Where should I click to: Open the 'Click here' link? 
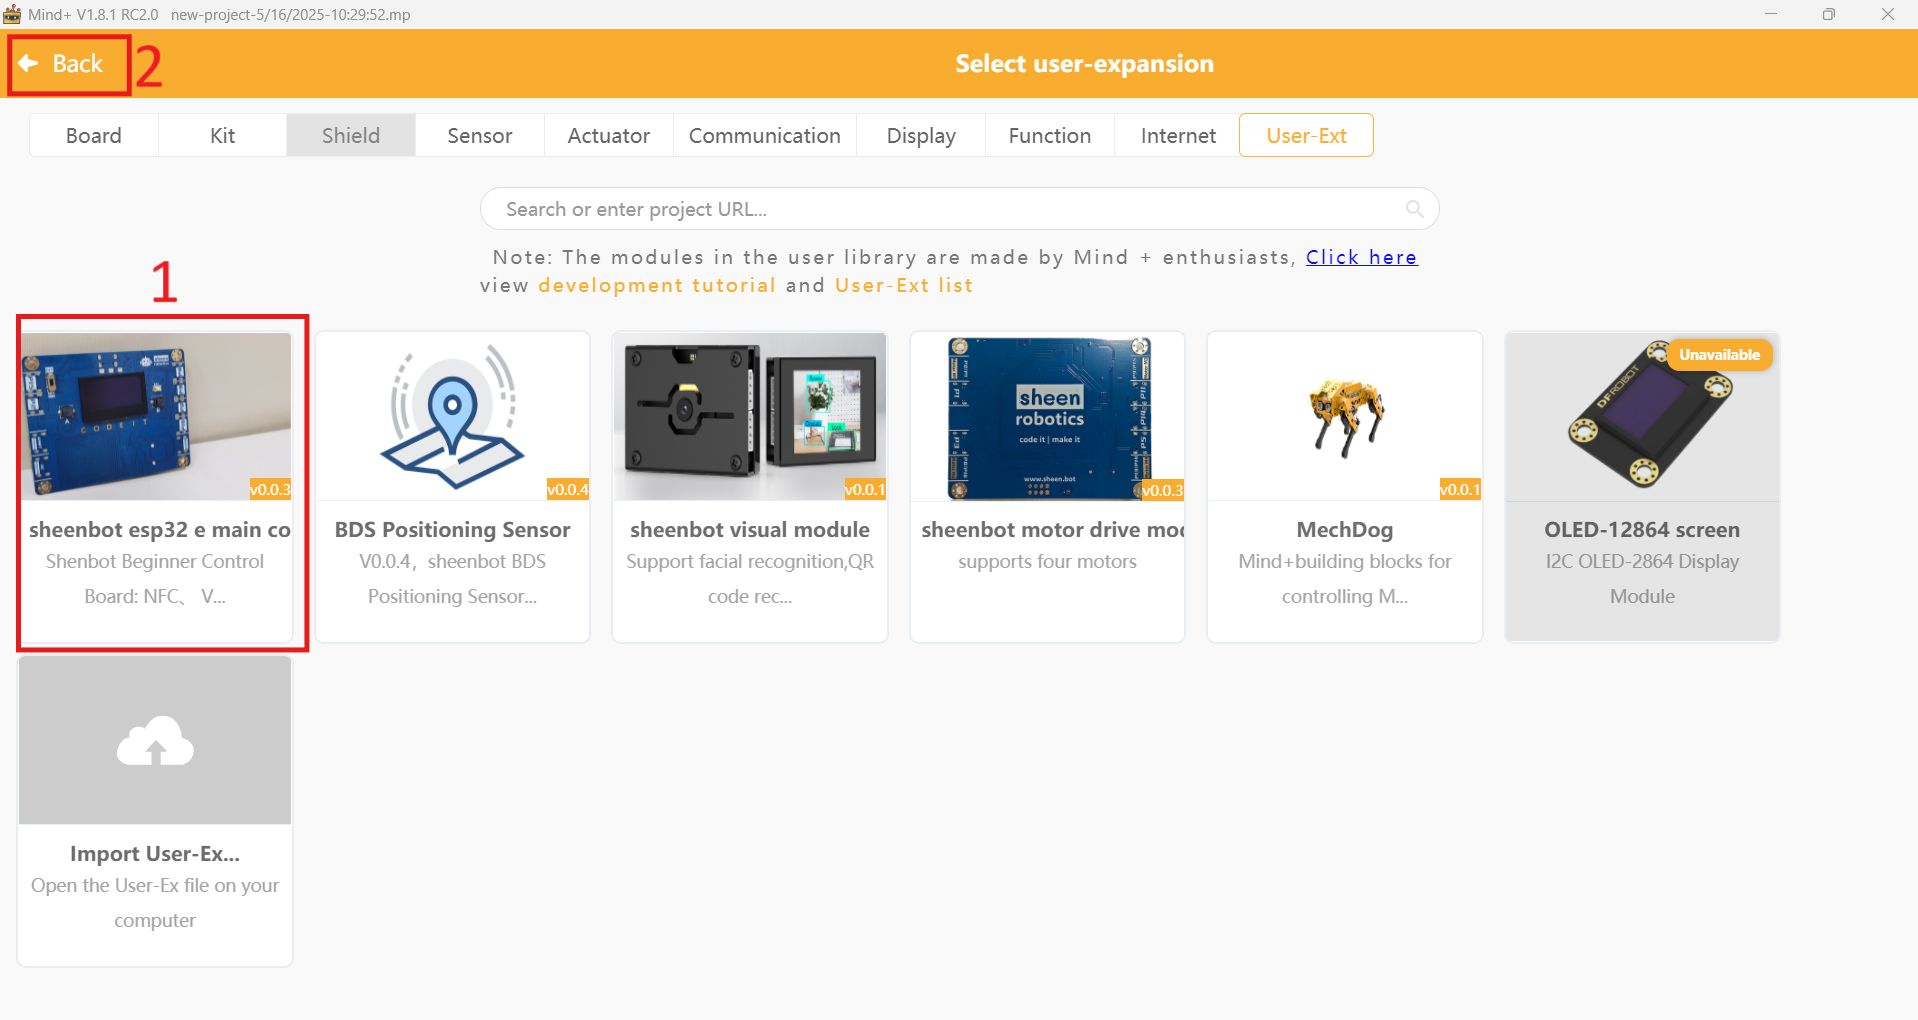pyautogui.click(x=1361, y=257)
